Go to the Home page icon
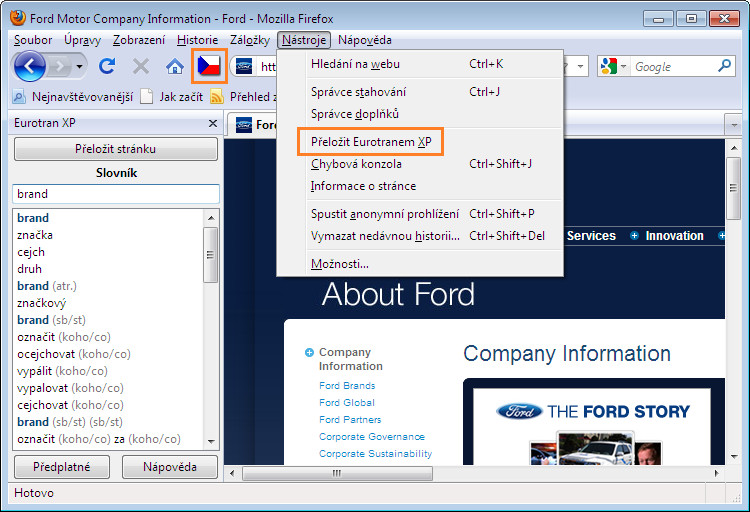 175,67
